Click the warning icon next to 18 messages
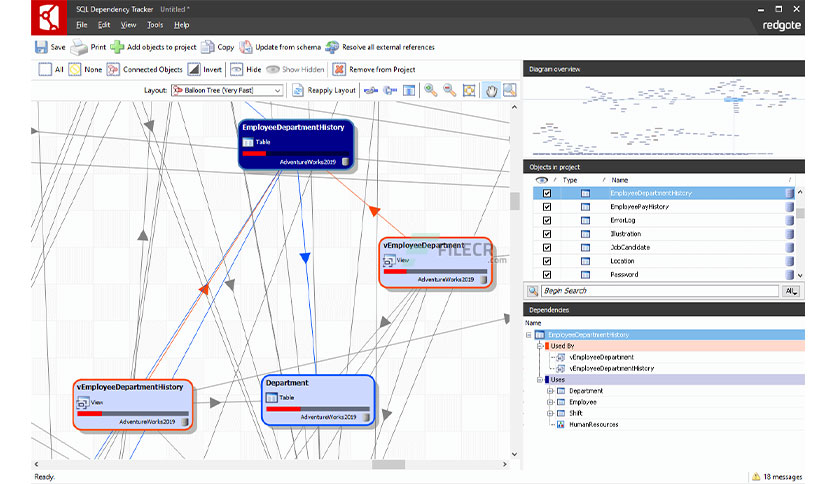The height and width of the screenshot is (484, 836). tap(756, 477)
